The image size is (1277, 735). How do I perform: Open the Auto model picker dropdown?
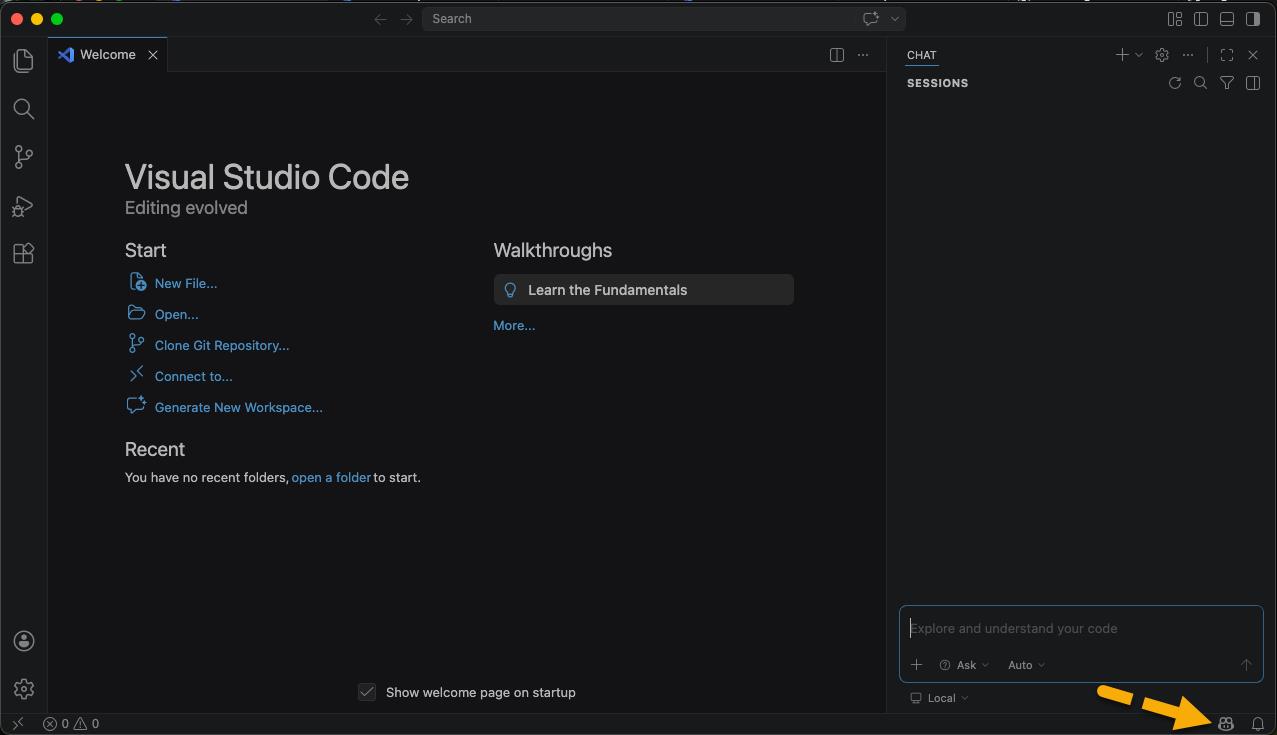point(1026,665)
